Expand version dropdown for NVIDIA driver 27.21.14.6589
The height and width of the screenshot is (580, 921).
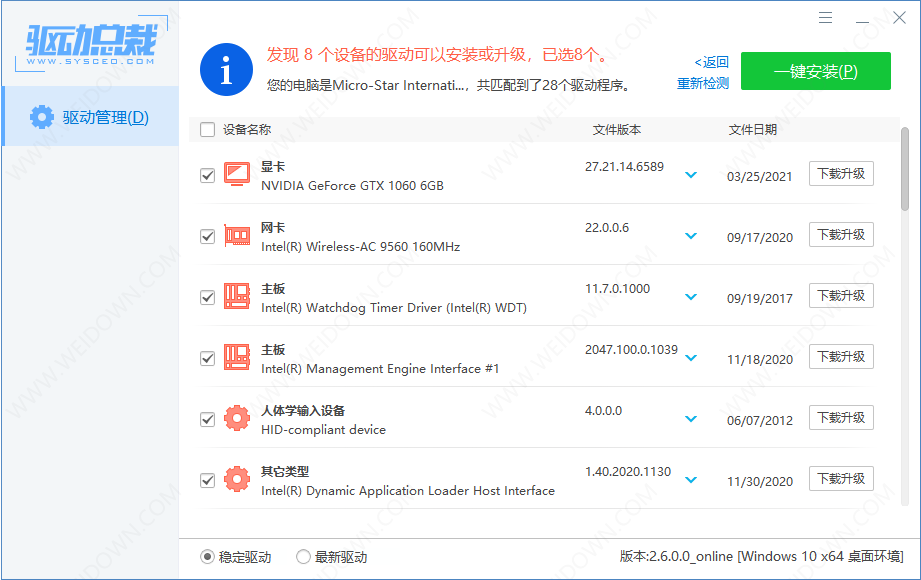pyautogui.click(x=690, y=176)
